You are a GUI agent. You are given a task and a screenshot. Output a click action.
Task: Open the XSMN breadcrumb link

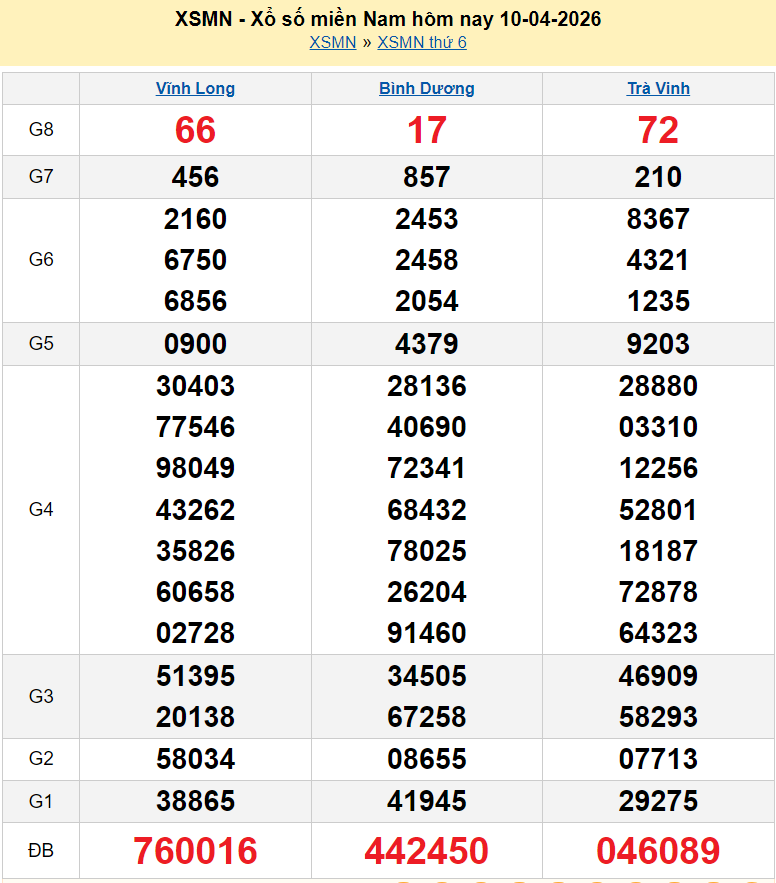[x=332, y=42]
